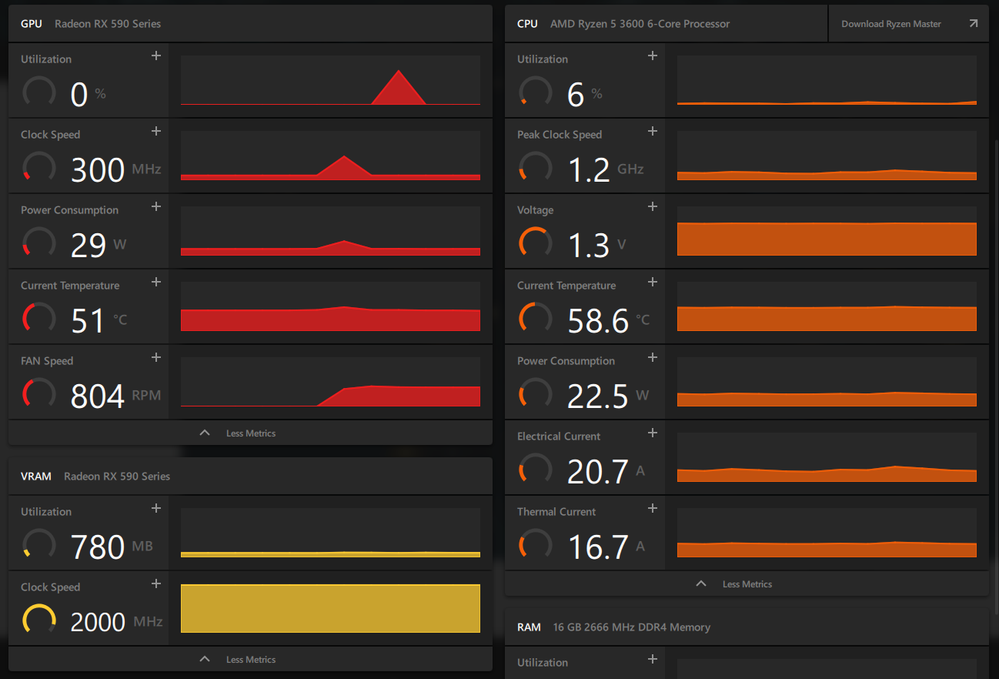Viewport: 999px width, 679px height.
Task: Click the GPU FAN Speed history graph
Action: coord(330,382)
